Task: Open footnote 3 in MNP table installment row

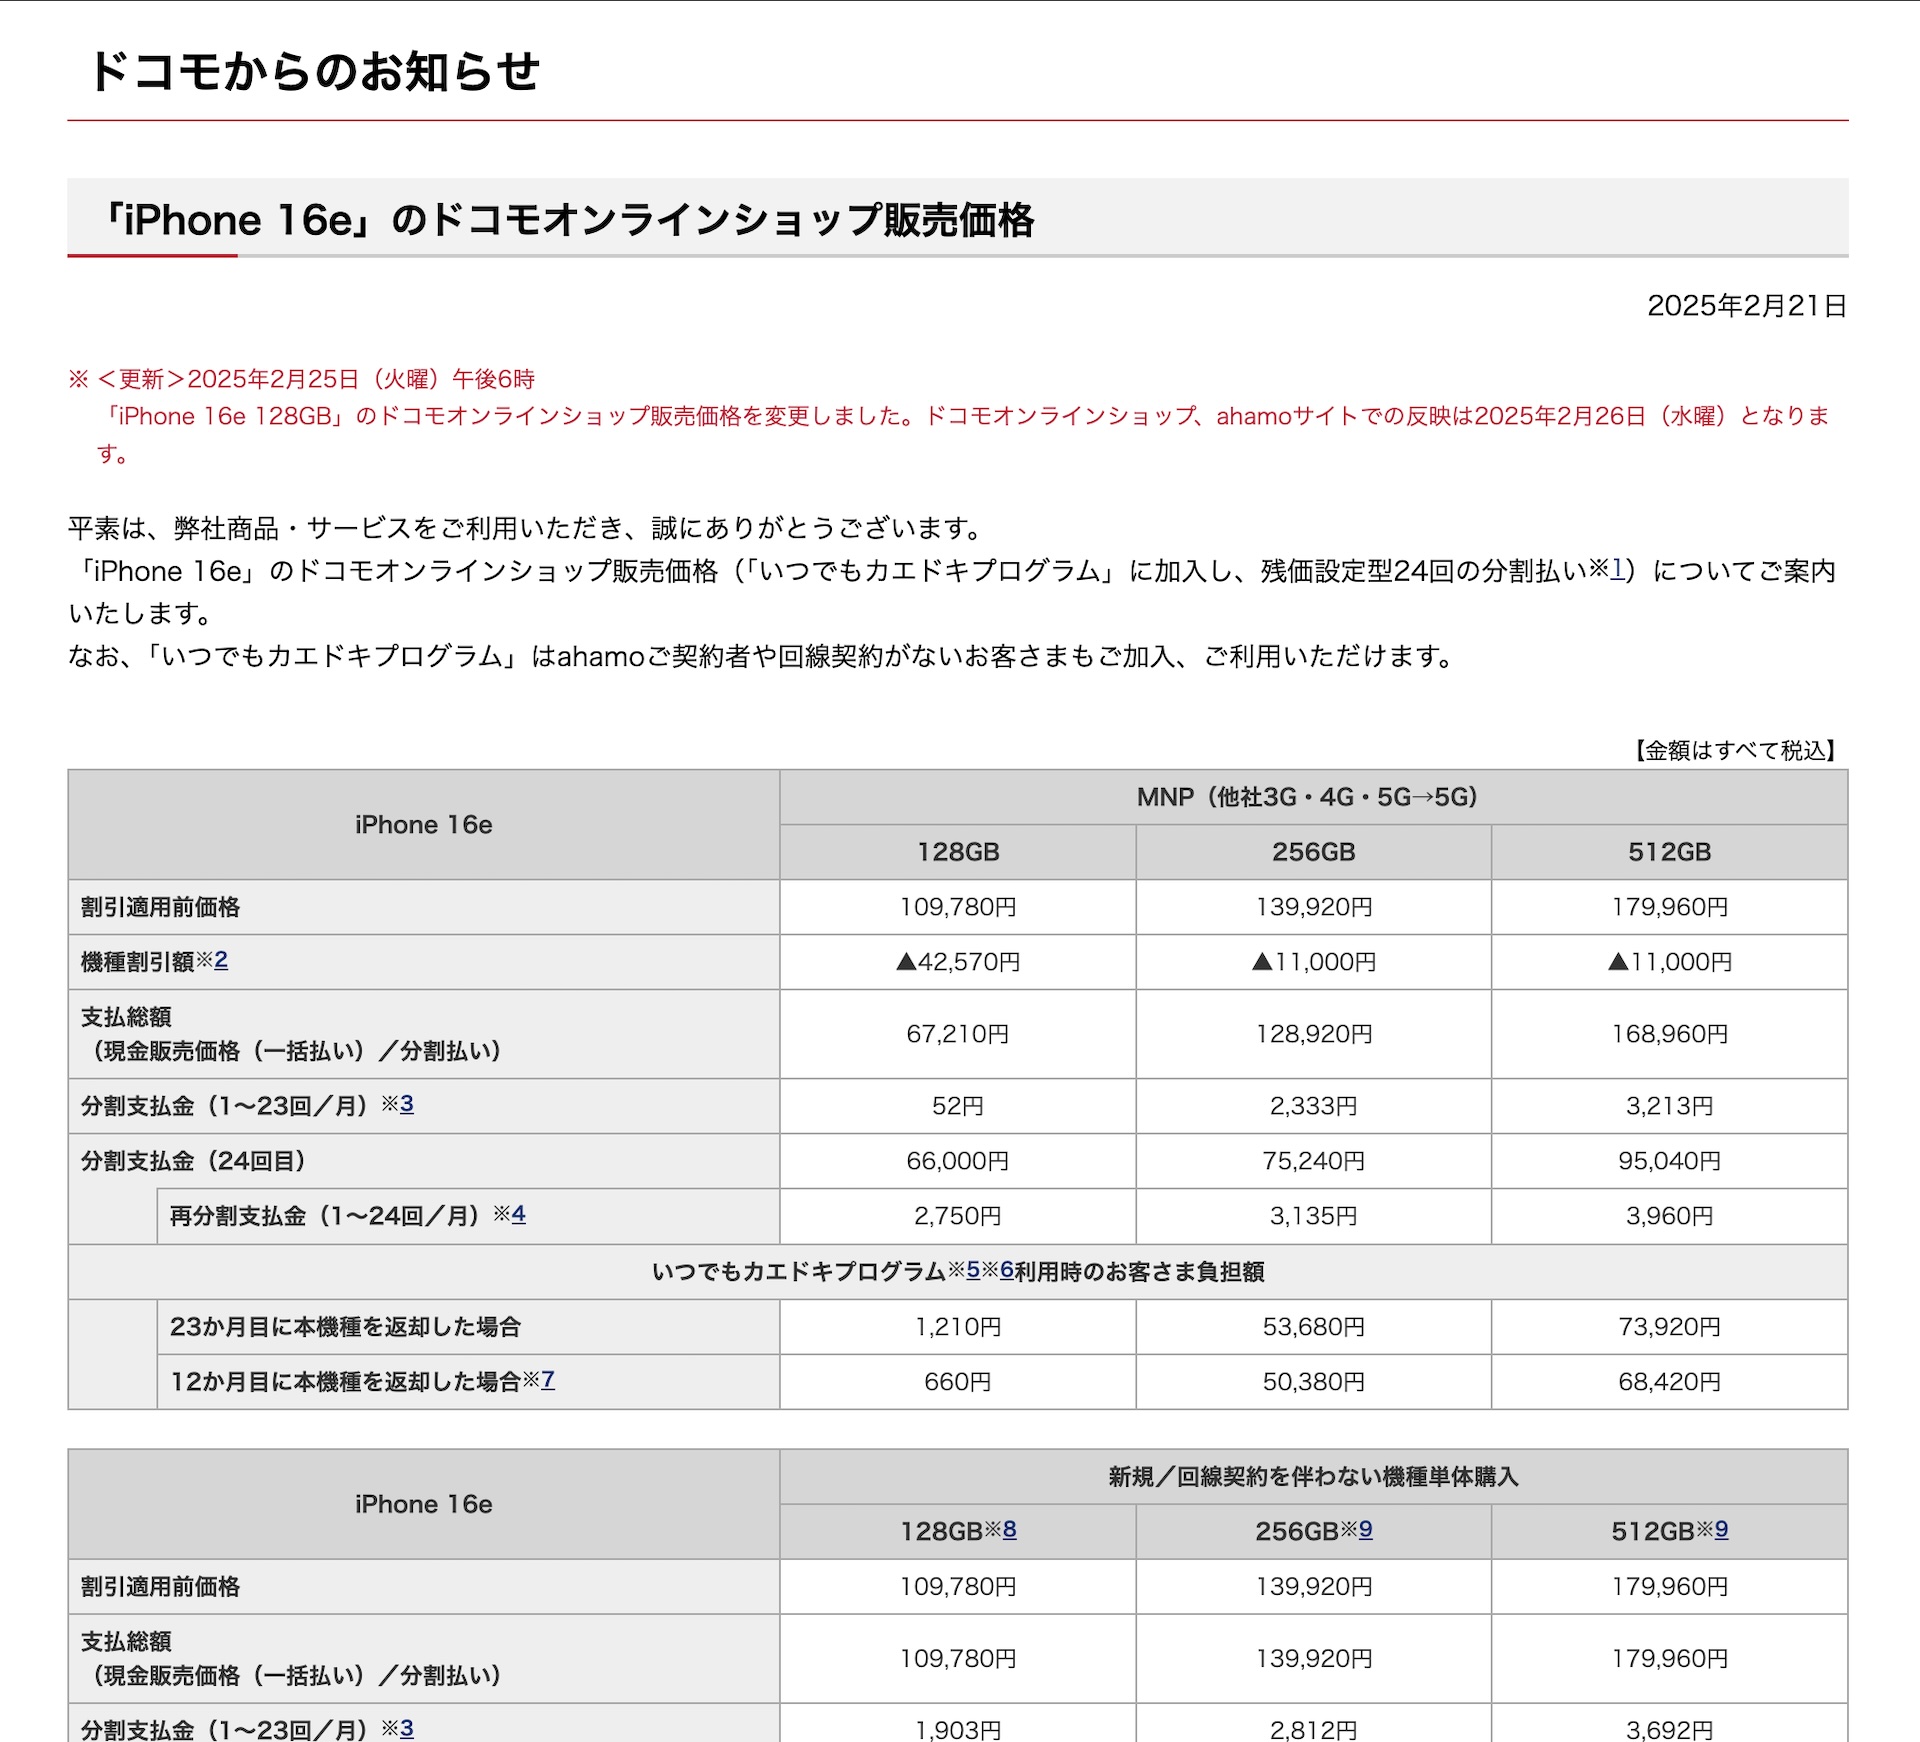Action: [x=407, y=1104]
